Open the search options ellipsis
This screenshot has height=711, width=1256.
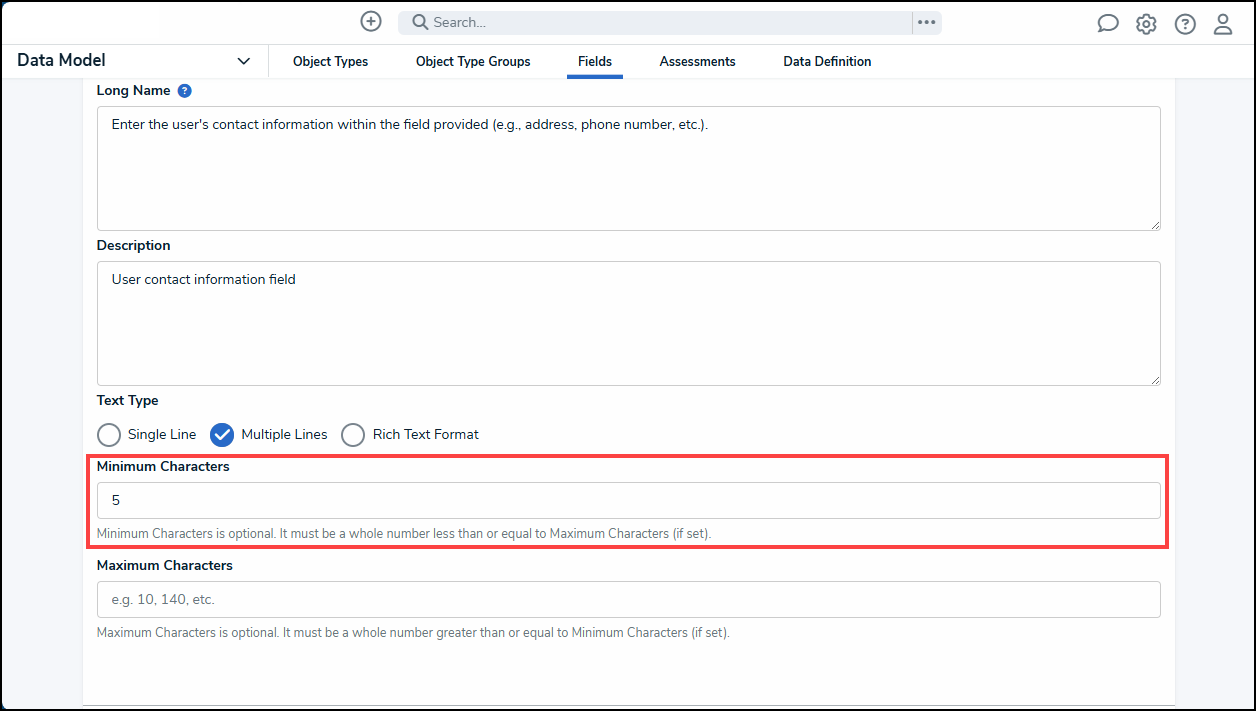[927, 22]
